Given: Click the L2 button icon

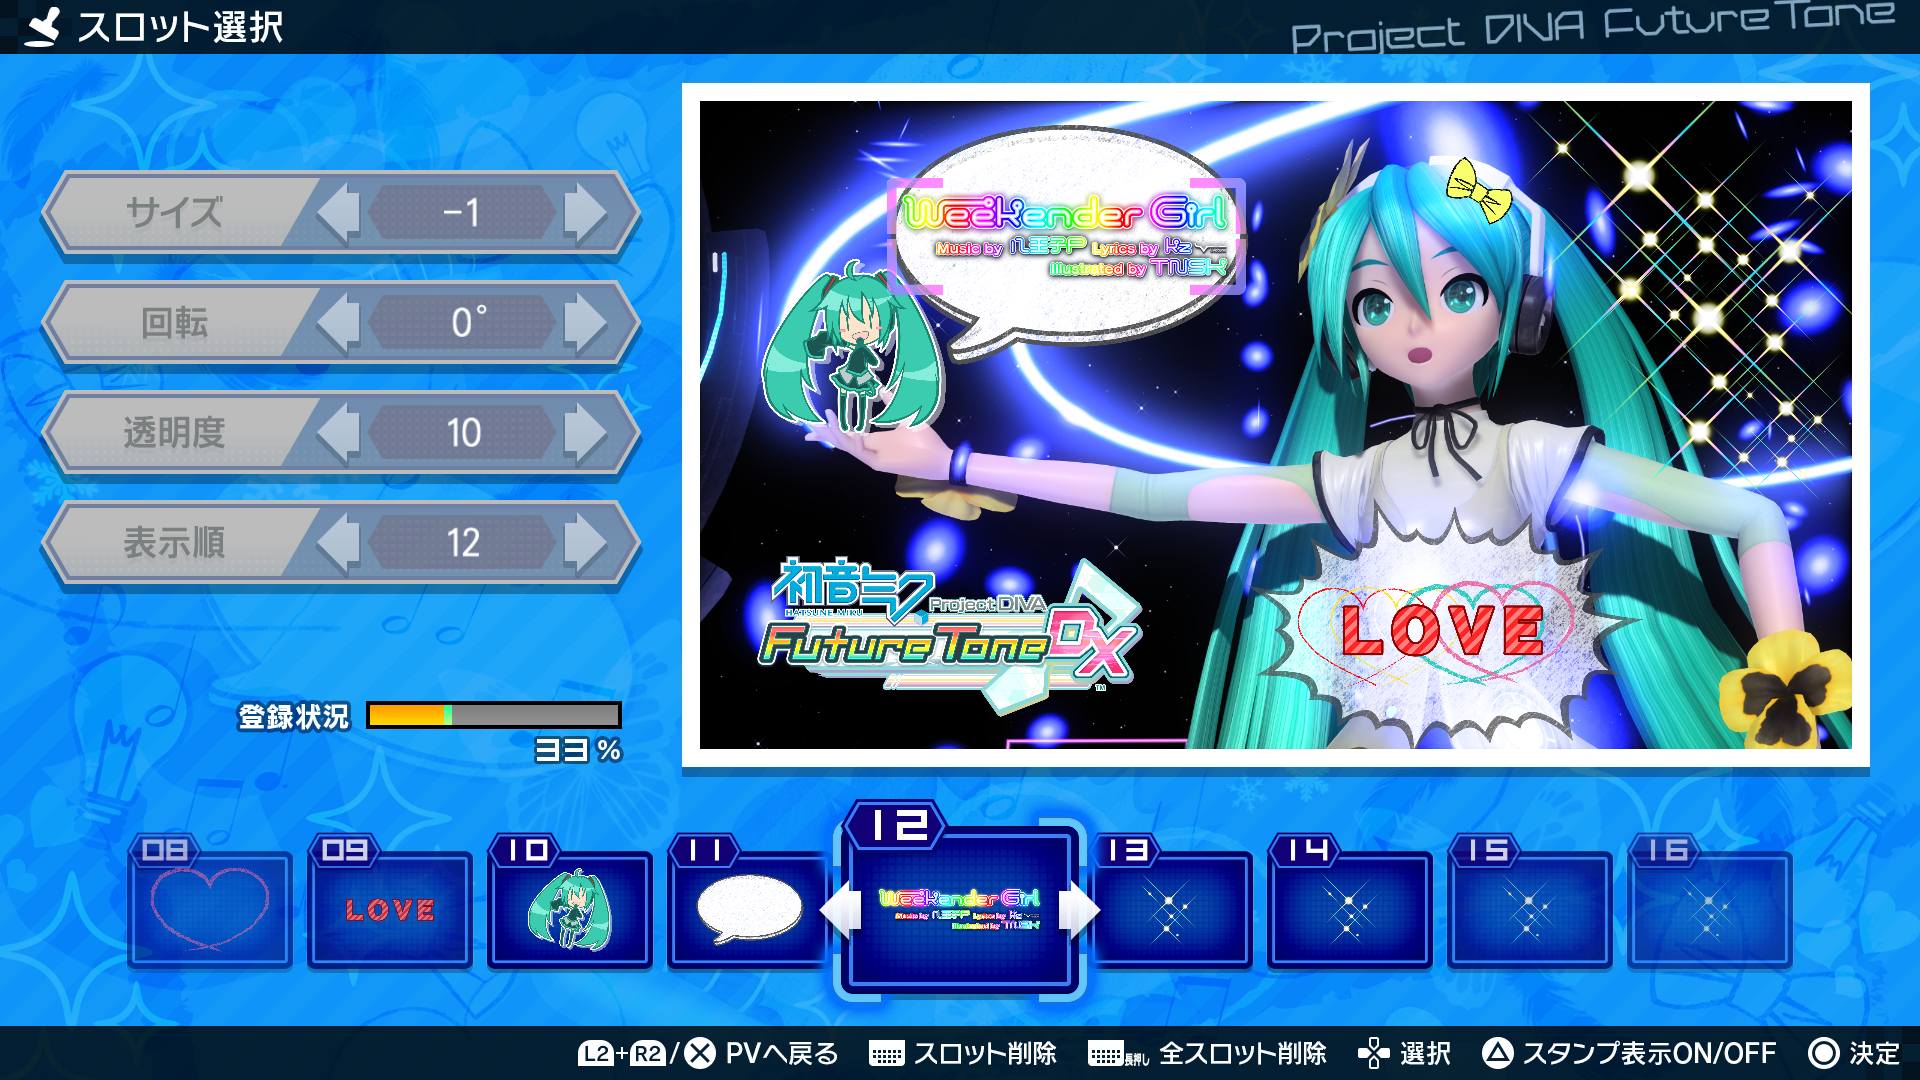Looking at the screenshot, I should (596, 1053).
